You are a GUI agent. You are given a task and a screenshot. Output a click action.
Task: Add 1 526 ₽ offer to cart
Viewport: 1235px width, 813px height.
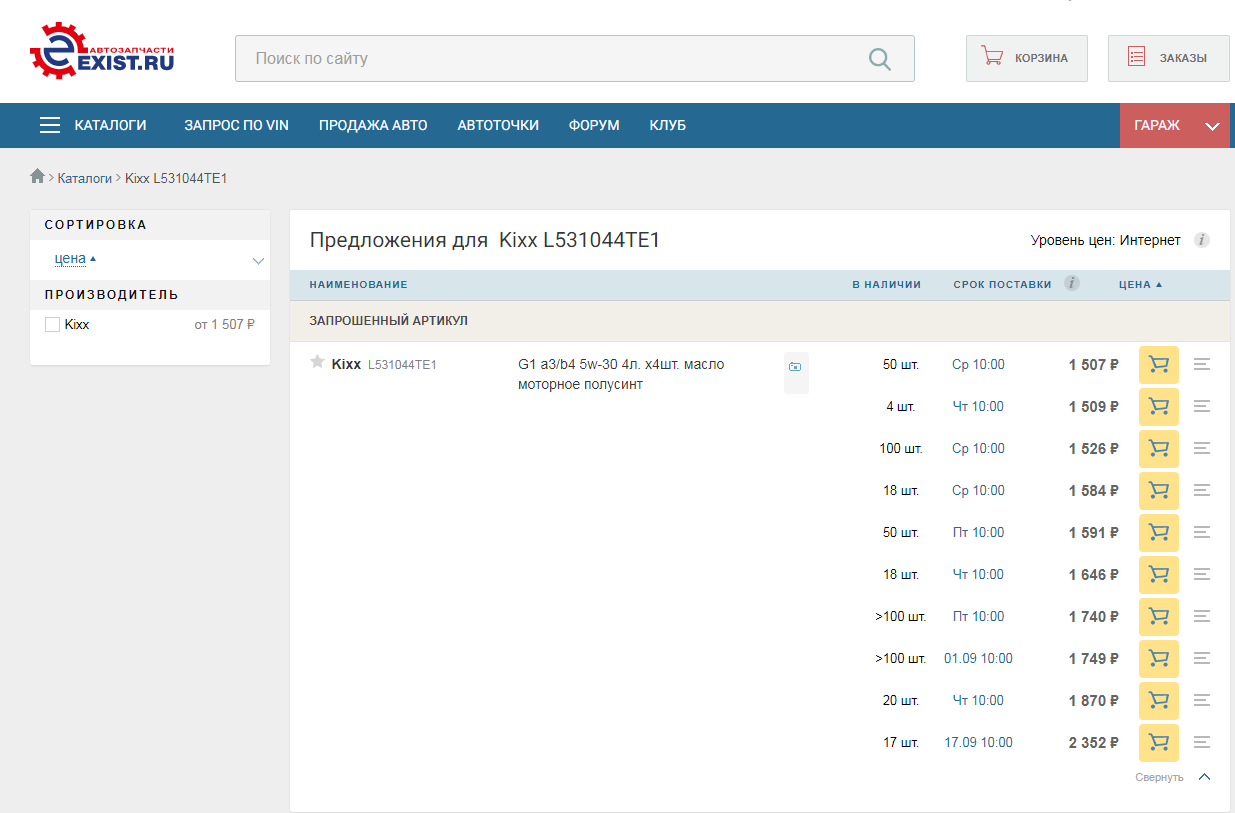(1159, 449)
